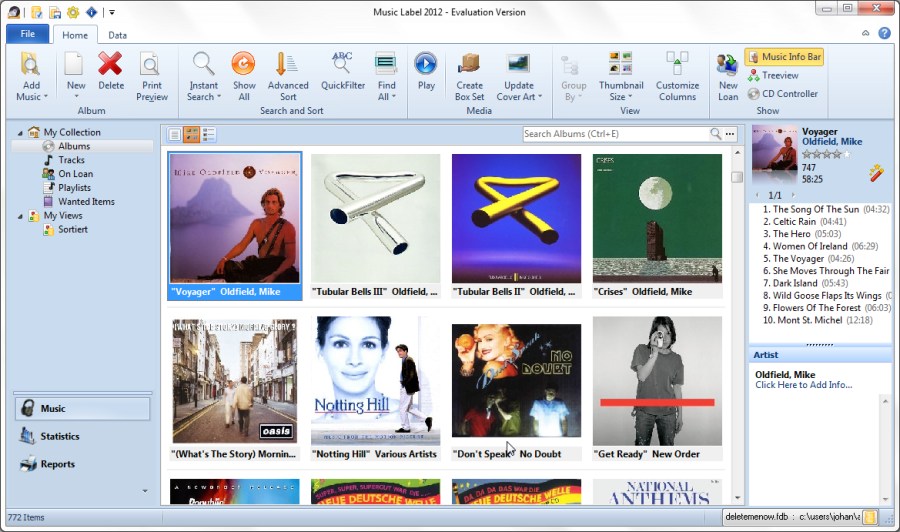The height and width of the screenshot is (532, 900).
Task: Click in the Search Albums field
Action: tap(615, 134)
